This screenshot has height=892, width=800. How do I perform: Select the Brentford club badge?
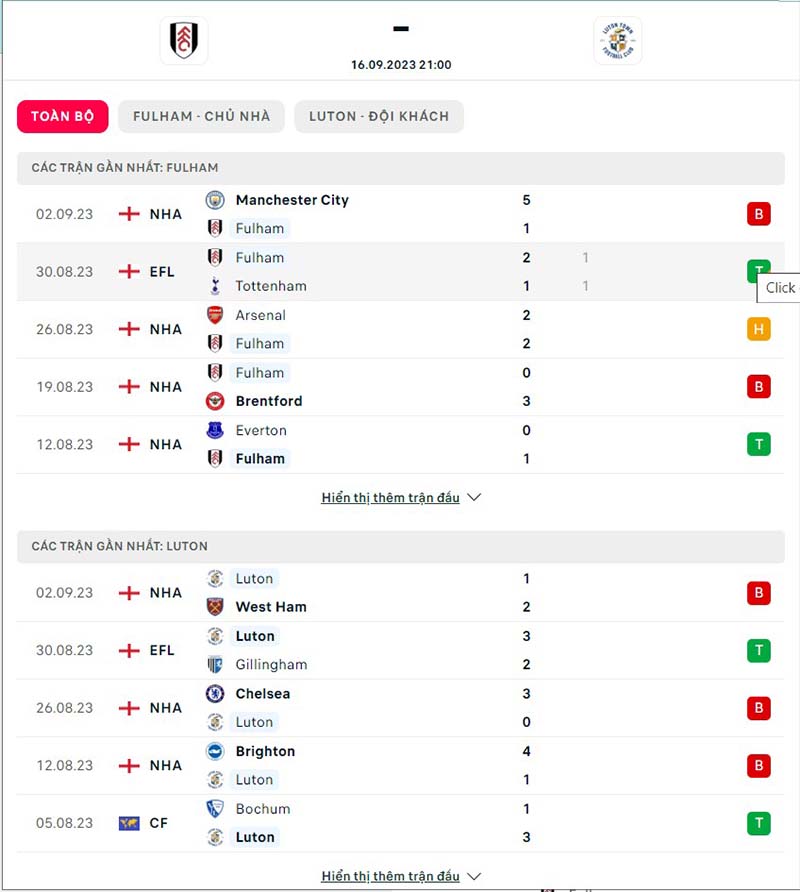pyautogui.click(x=213, y=401)
